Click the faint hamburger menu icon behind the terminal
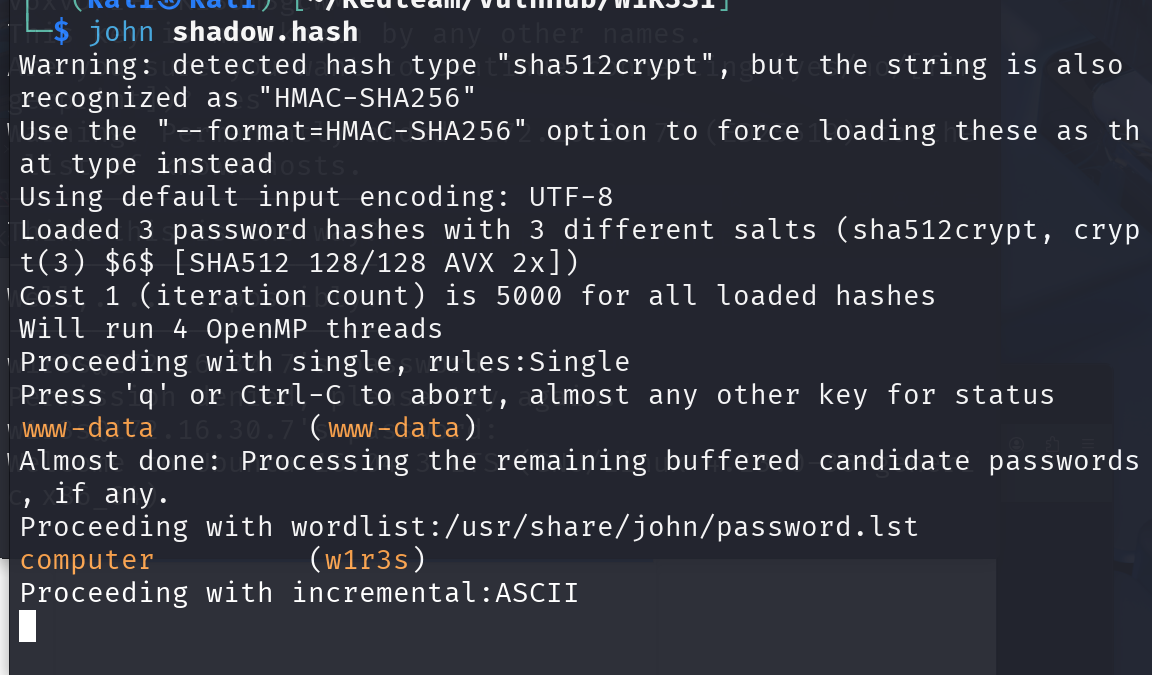Screen dimensions: 1152x675 tap(1088, 444)
